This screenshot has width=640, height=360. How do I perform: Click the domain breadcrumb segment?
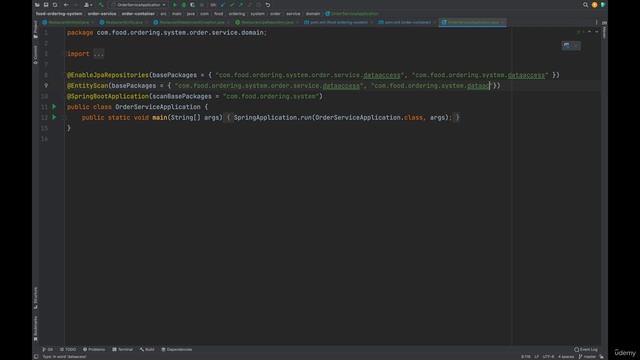click(x=313, y=13)
